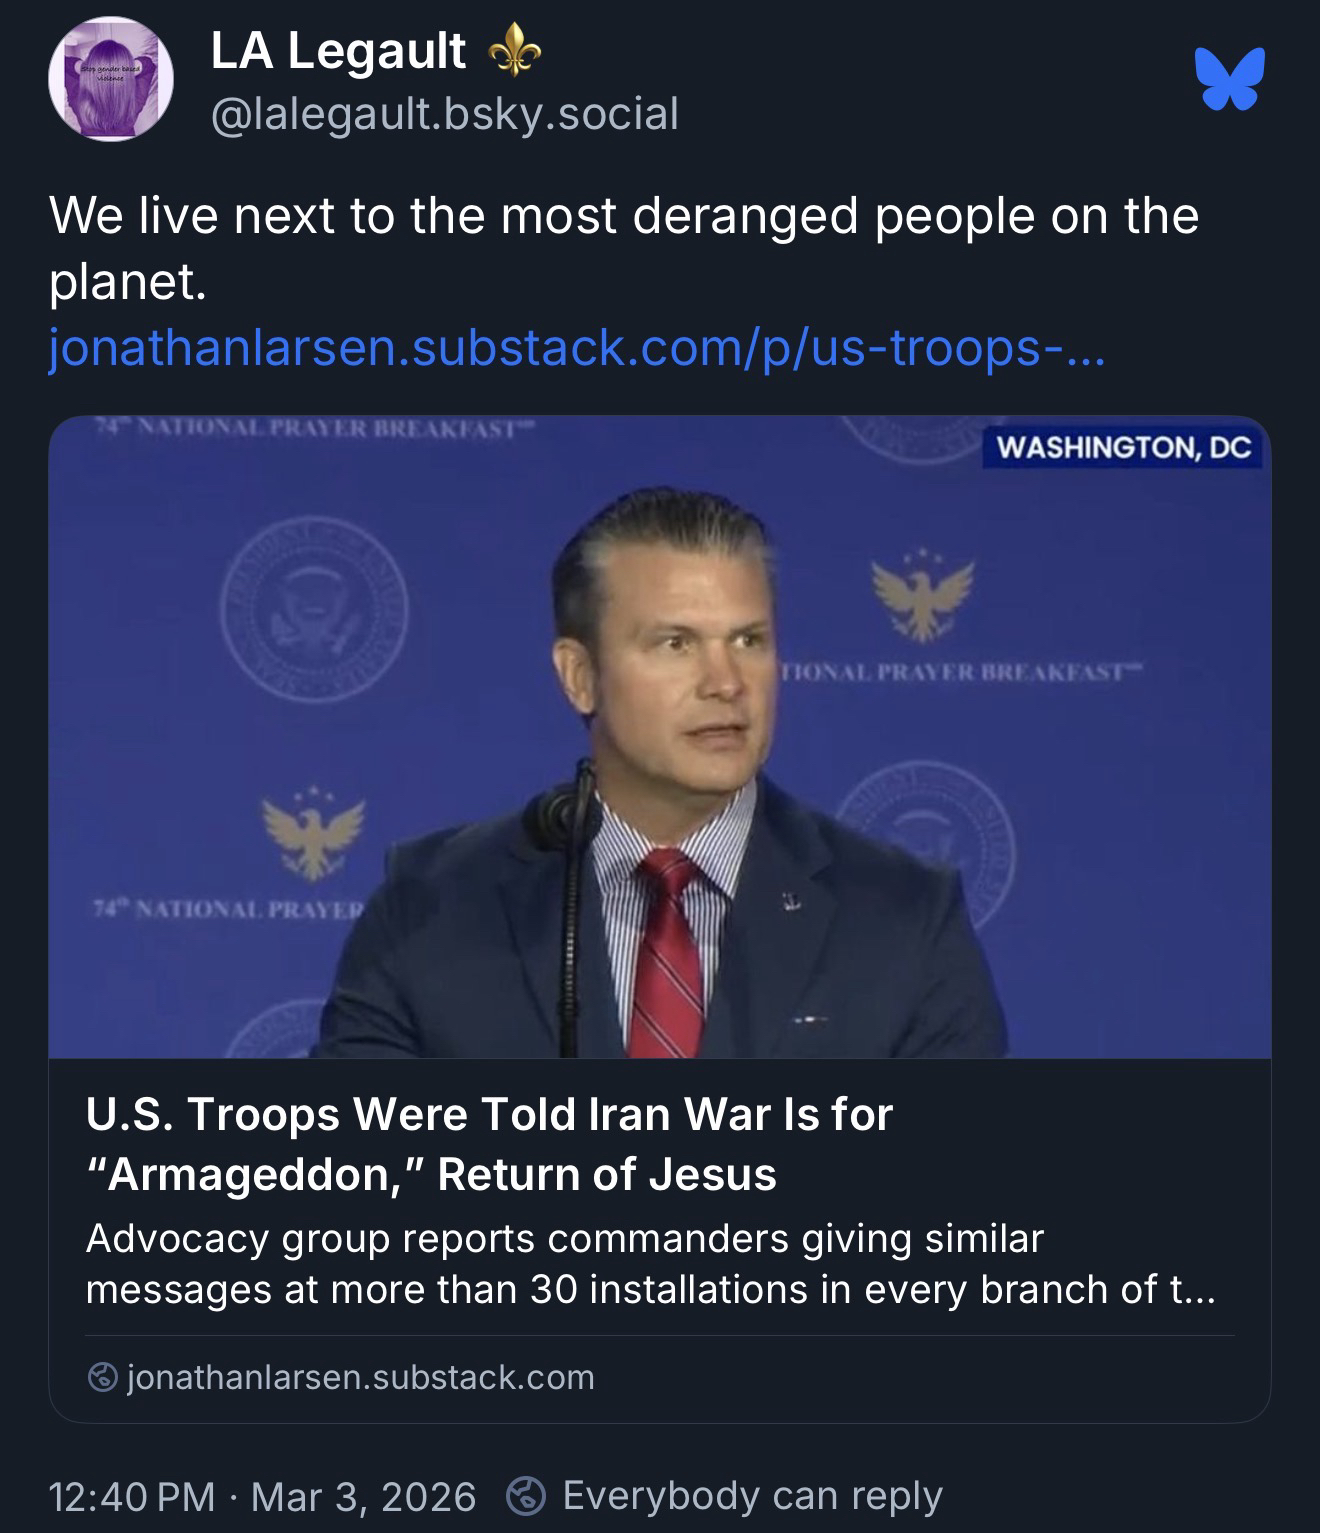Image resolution: width=1320 pixels, height=1533 pixels.
Task: Click the 12:40 PM post time
Action: click(x=132, y=1496)
